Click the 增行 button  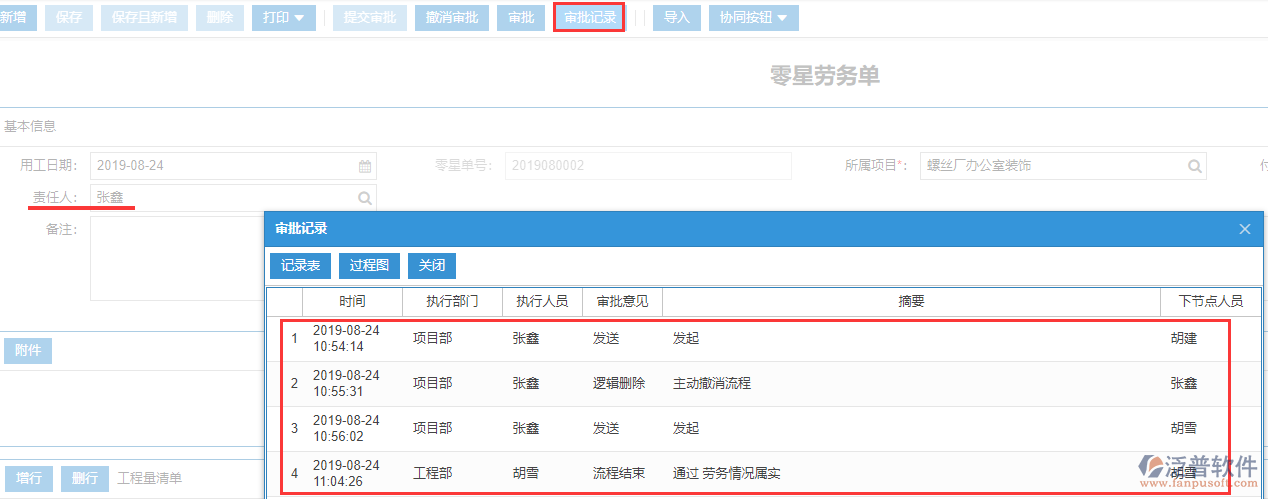[29, 478]
